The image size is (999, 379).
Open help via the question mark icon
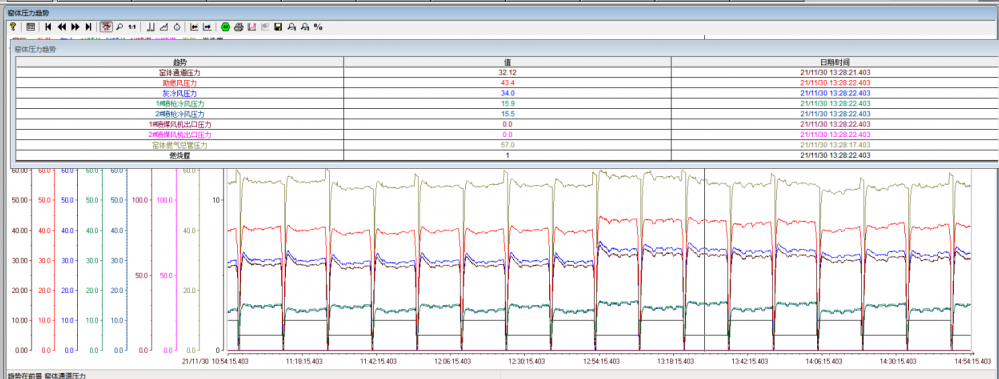tap(13, 27)
